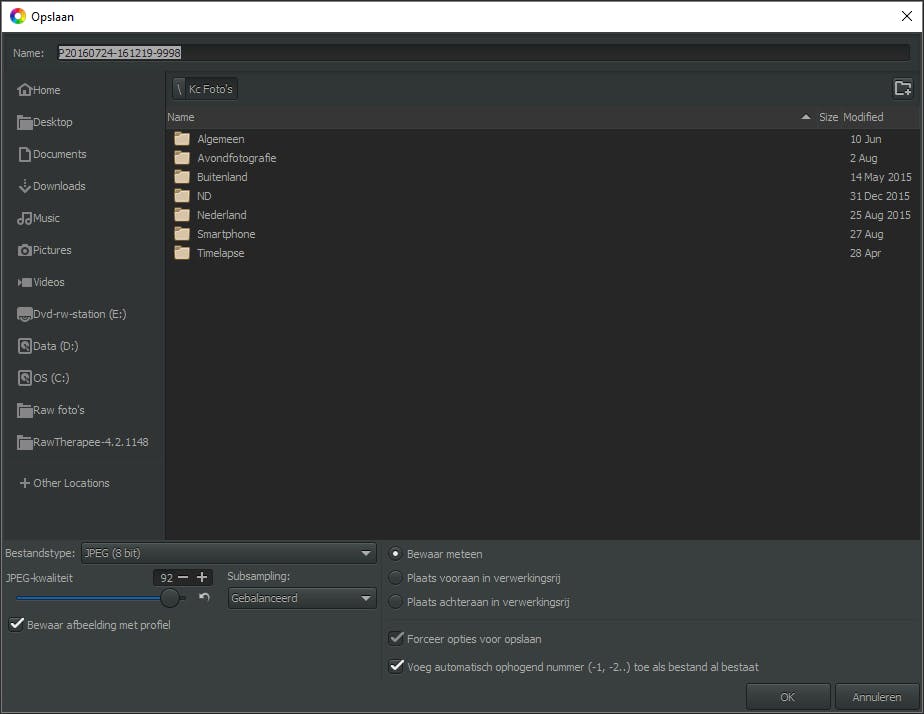Viewport: 924px width, 714px height.
Task: Click the Algemeen folder icon
Action: point(182,139)
